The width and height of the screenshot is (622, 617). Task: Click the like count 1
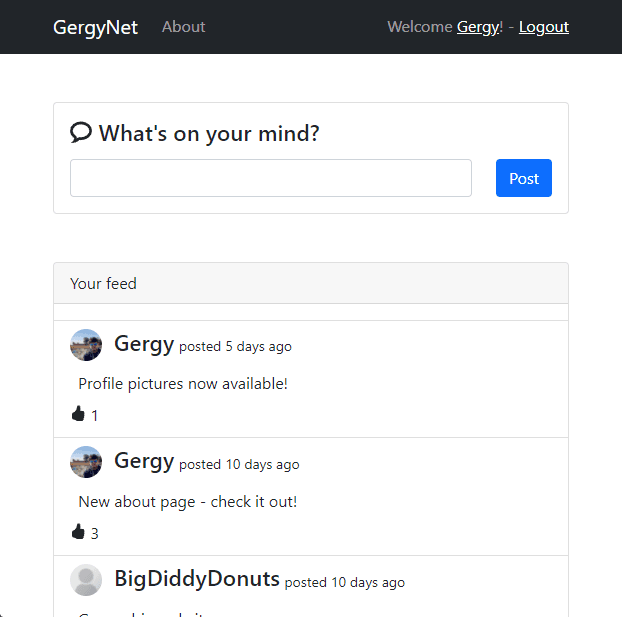[x=94, y=416]
